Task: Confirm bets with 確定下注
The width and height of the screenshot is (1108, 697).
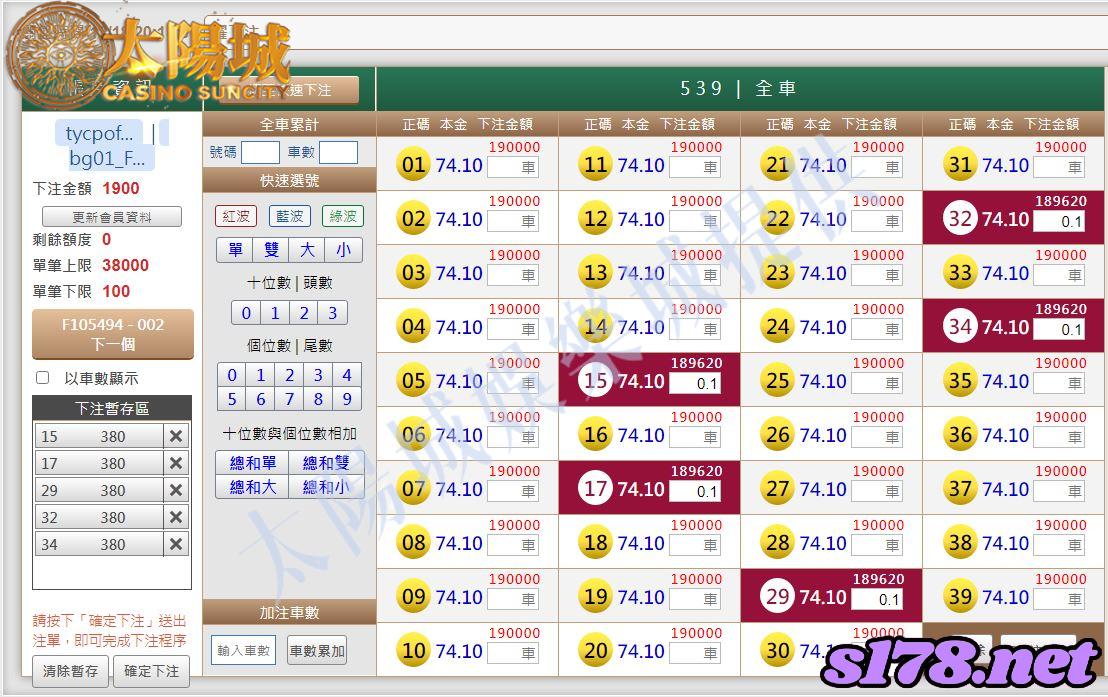Action: pos(152,671)
